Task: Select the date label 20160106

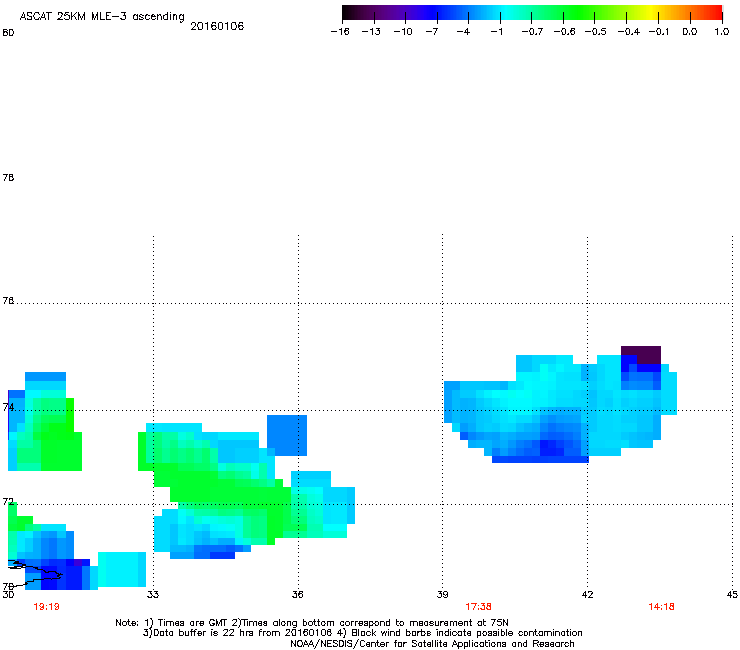Action: tap(217, 26)
